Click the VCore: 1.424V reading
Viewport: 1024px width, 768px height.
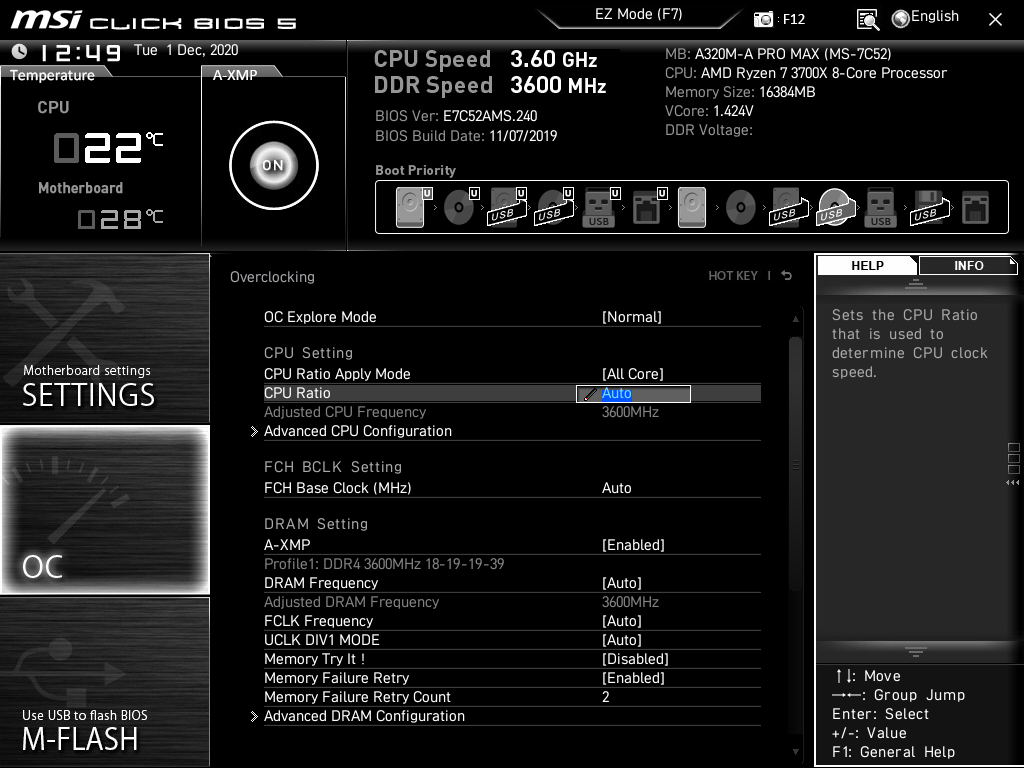tap(709, 110)
